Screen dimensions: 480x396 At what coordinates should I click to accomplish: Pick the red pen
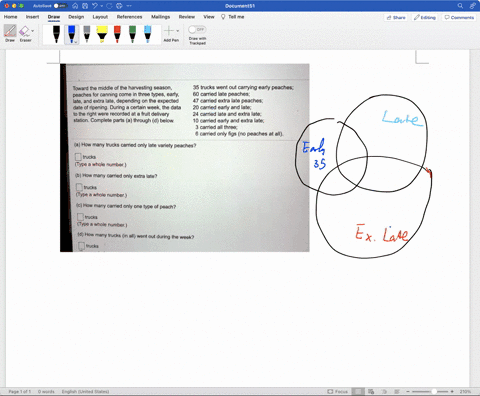click(117, 34)
